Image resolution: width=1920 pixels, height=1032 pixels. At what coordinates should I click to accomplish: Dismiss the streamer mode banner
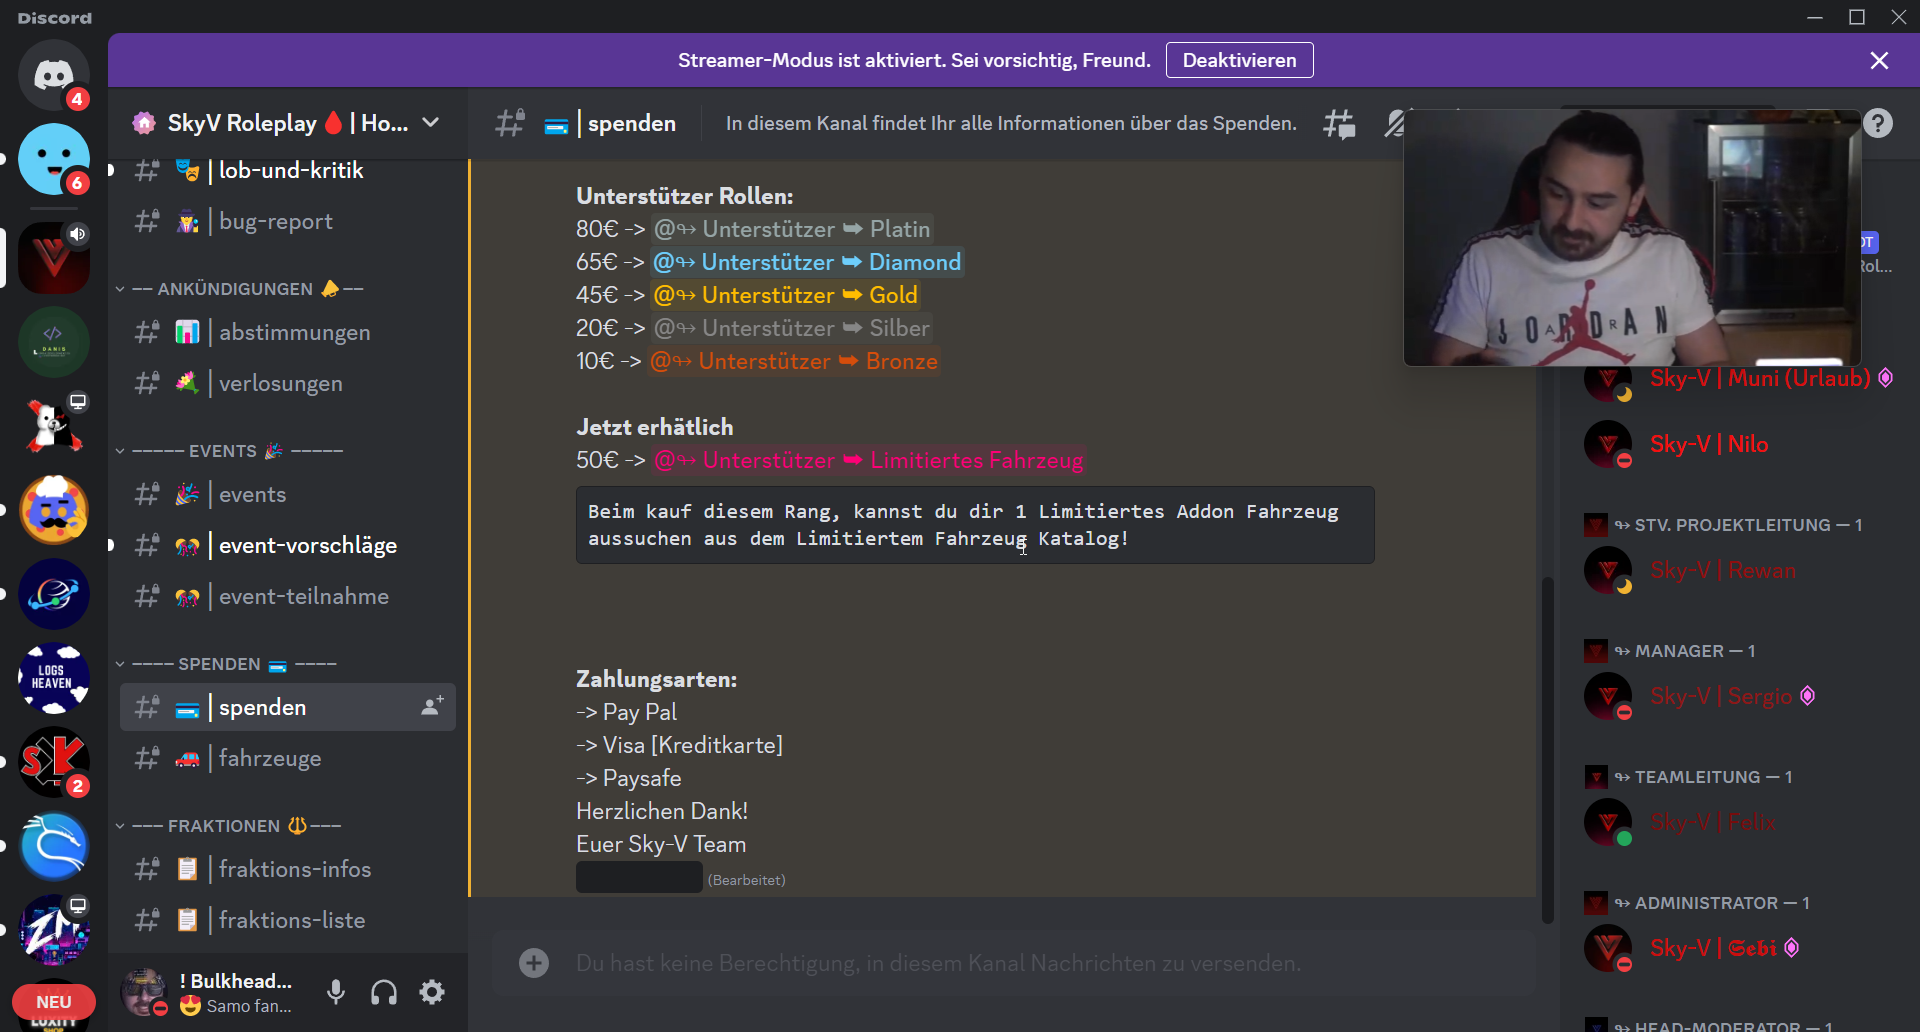pyautogui.click(x=1879, y=61)
